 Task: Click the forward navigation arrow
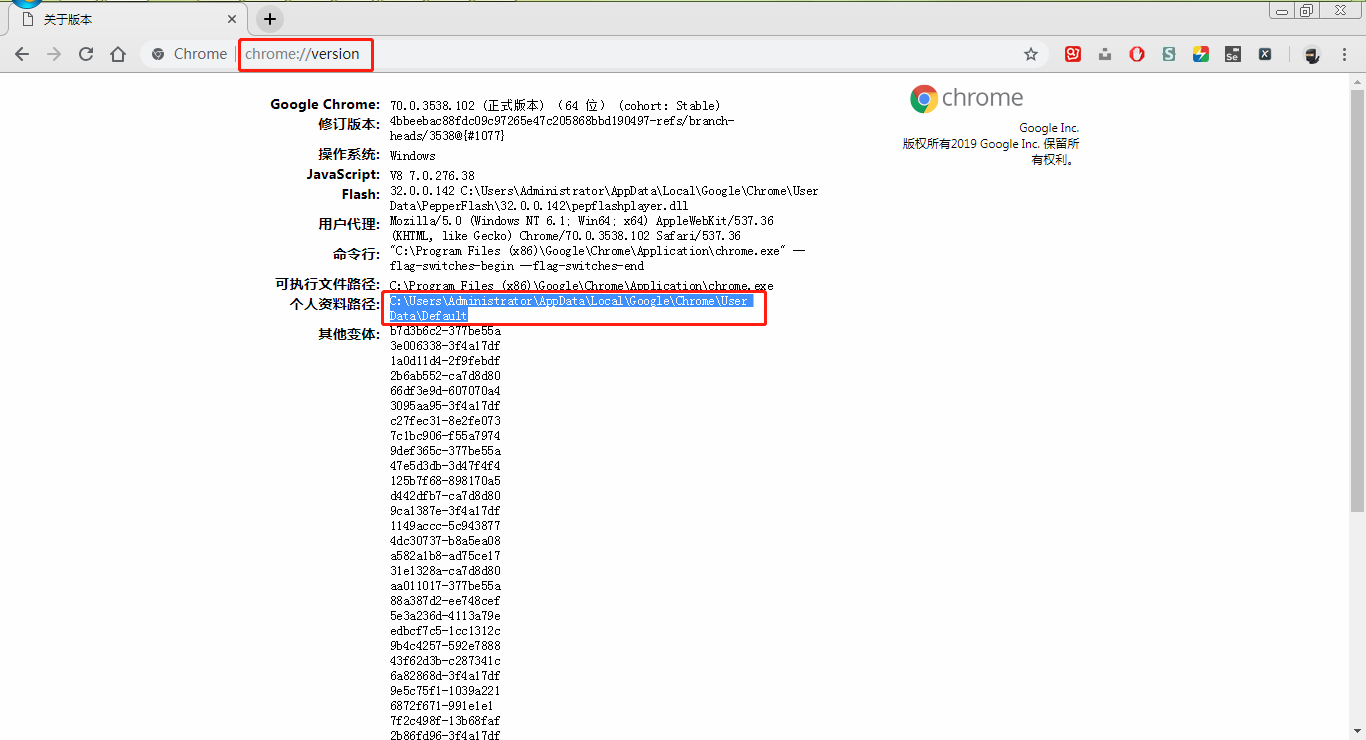[x=54, y=54]
